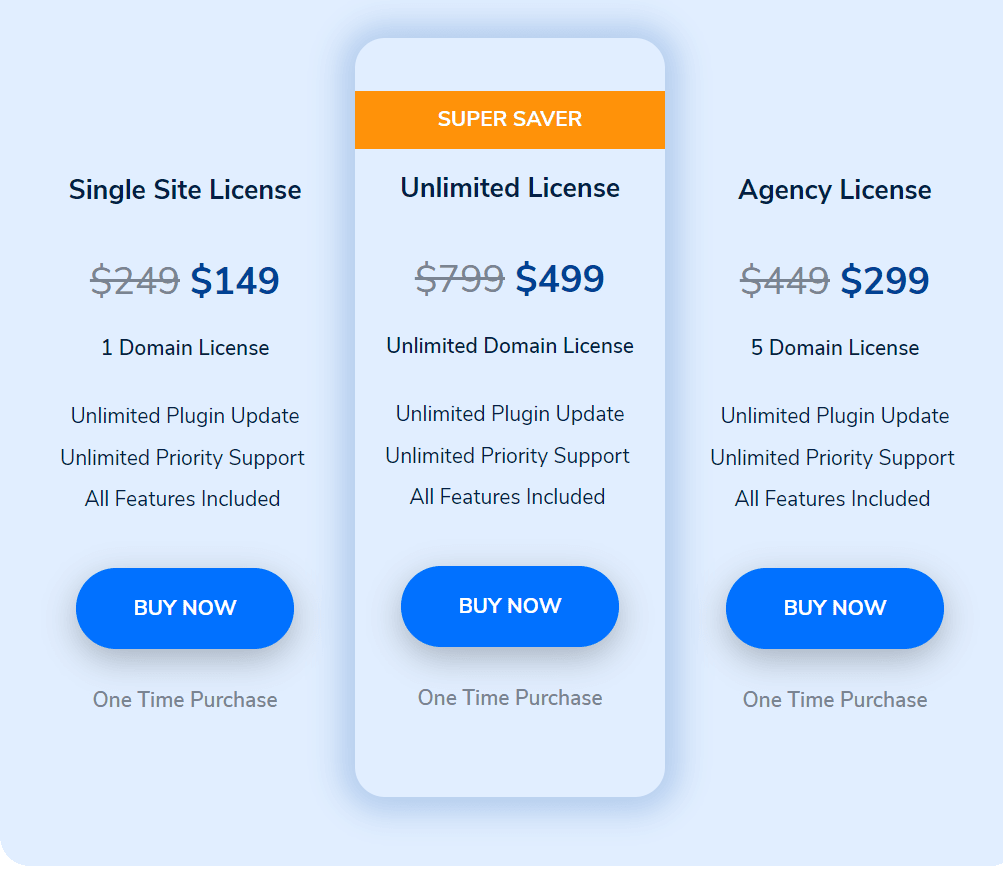This screenshot has height=896, width=1004.
Task: Select the 1 Domain License text
Action: (184, 347)
